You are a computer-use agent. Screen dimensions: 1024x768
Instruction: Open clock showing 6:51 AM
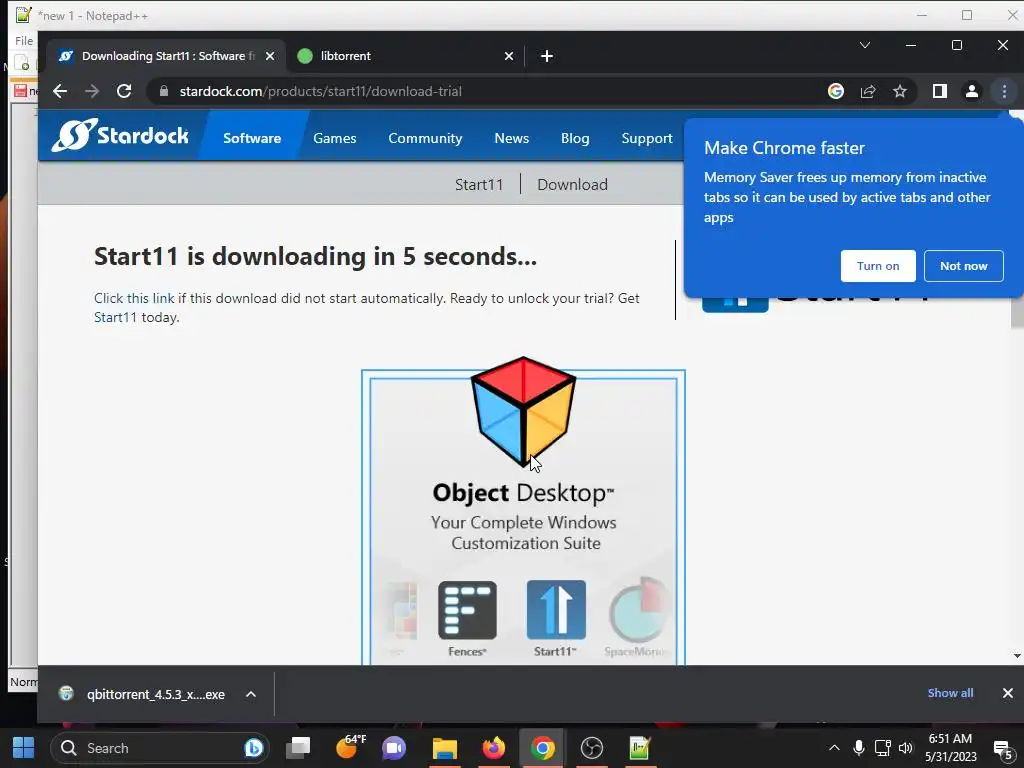pyautogui.click(x=950, y=748)
